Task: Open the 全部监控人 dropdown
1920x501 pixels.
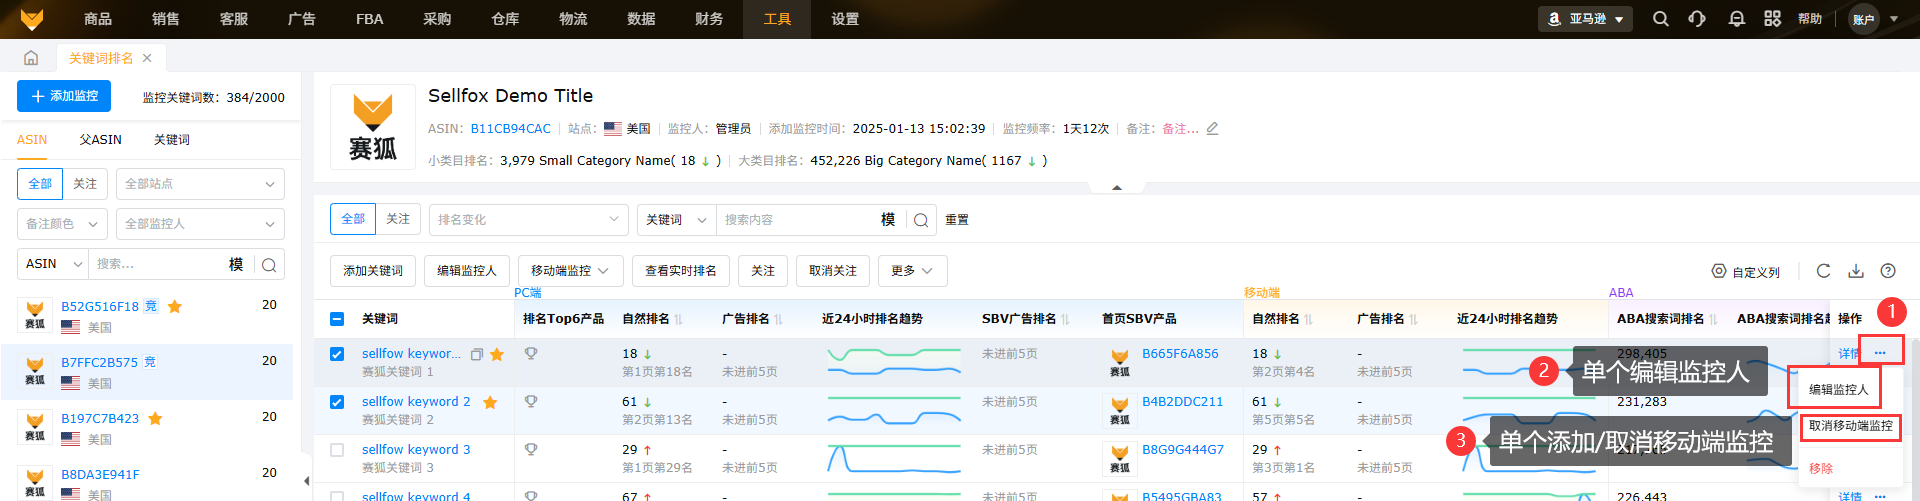Action: [x=200, y=224]
